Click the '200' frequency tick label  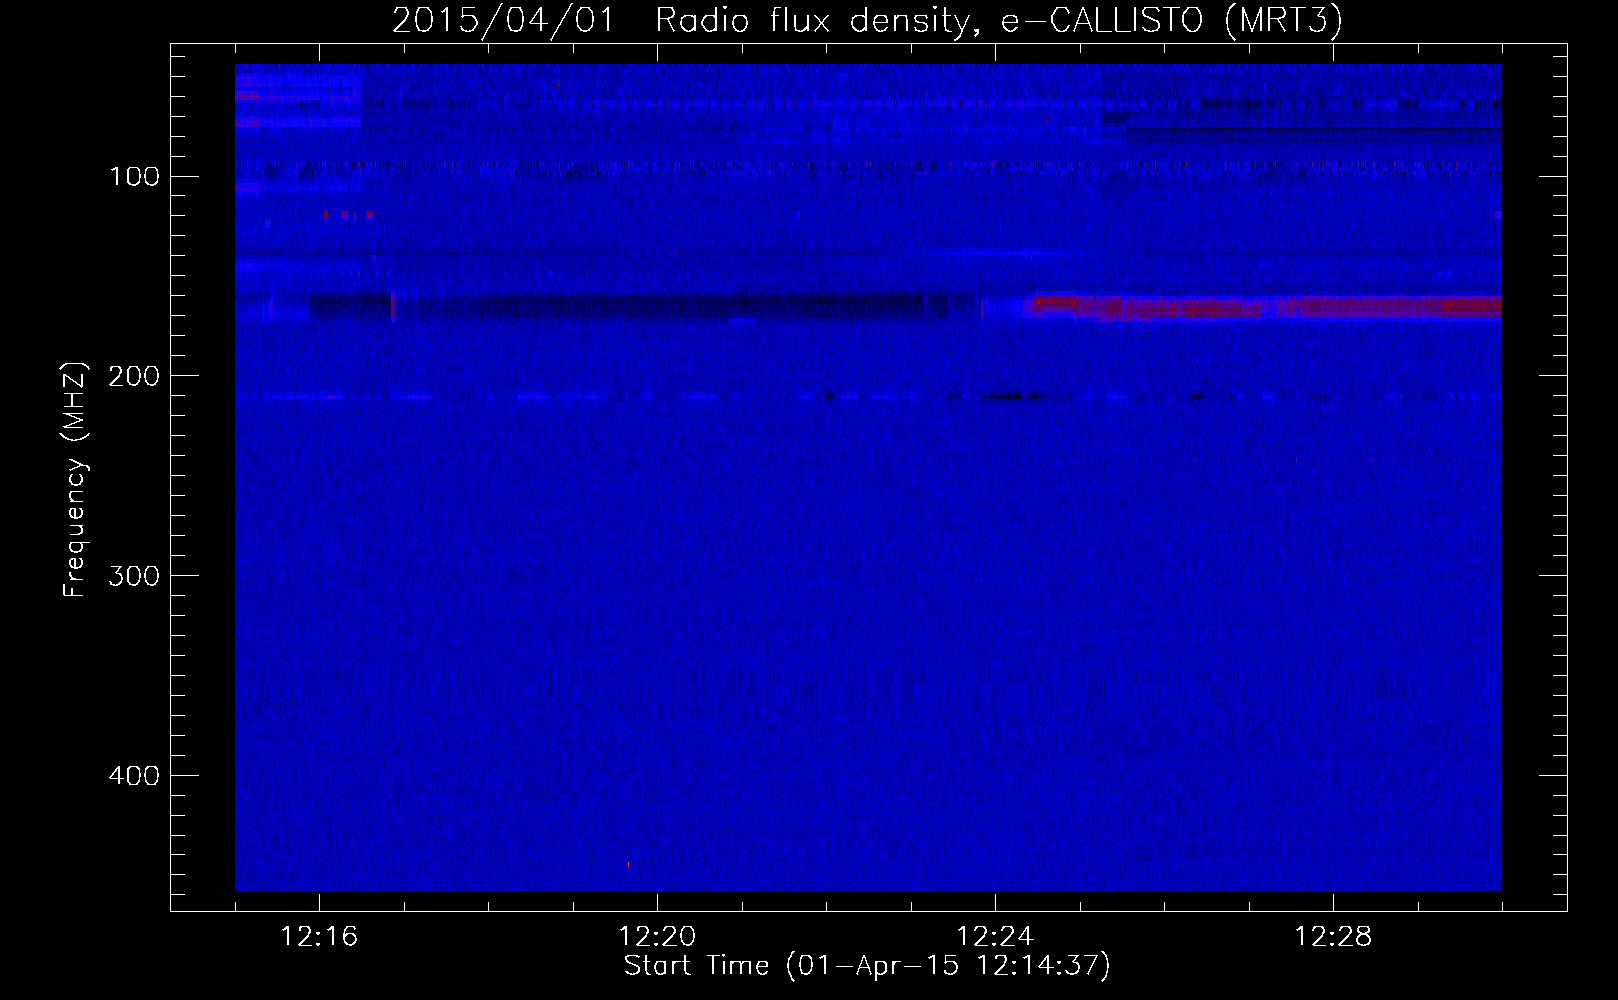click(135, 376)
